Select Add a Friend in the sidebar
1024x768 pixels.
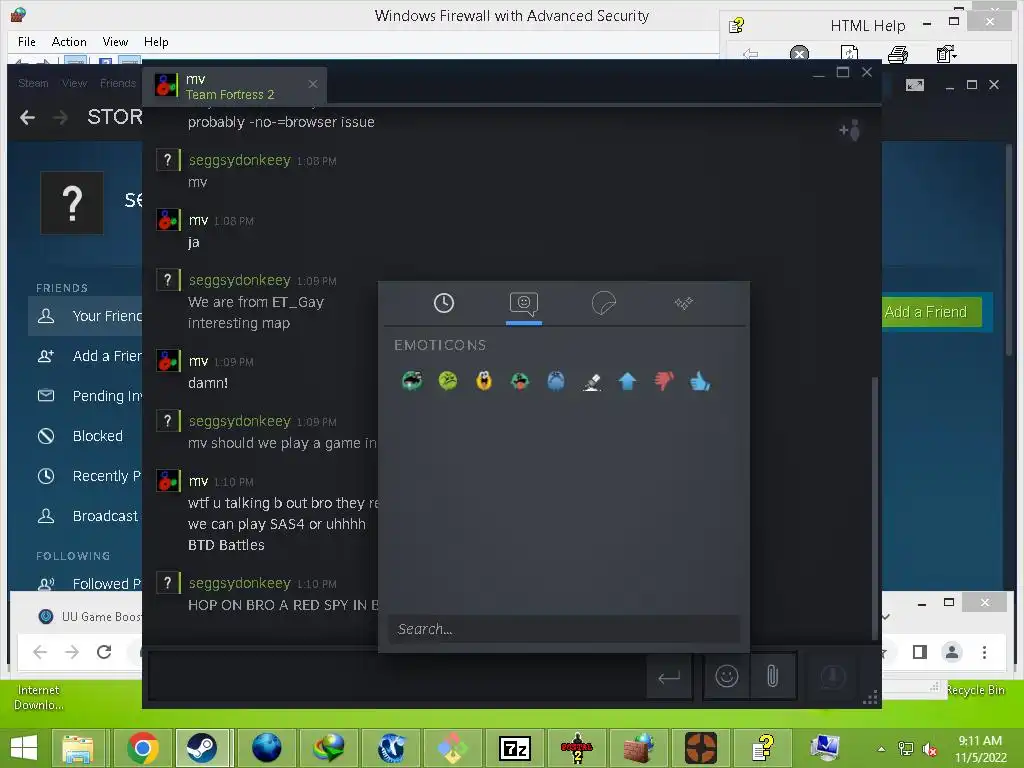tap(86, 356)
